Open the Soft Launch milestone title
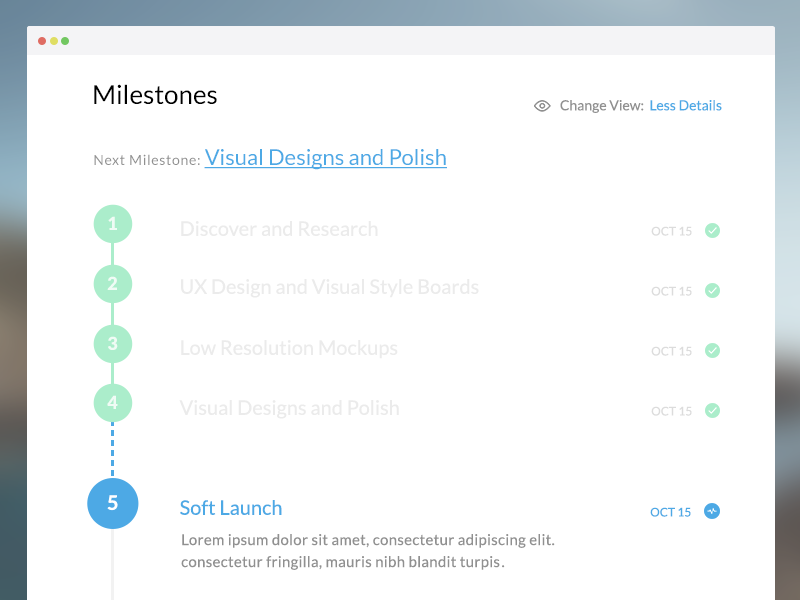Viewport: 800px width, 600px height. pyautogui.click(x=231, y=508)
